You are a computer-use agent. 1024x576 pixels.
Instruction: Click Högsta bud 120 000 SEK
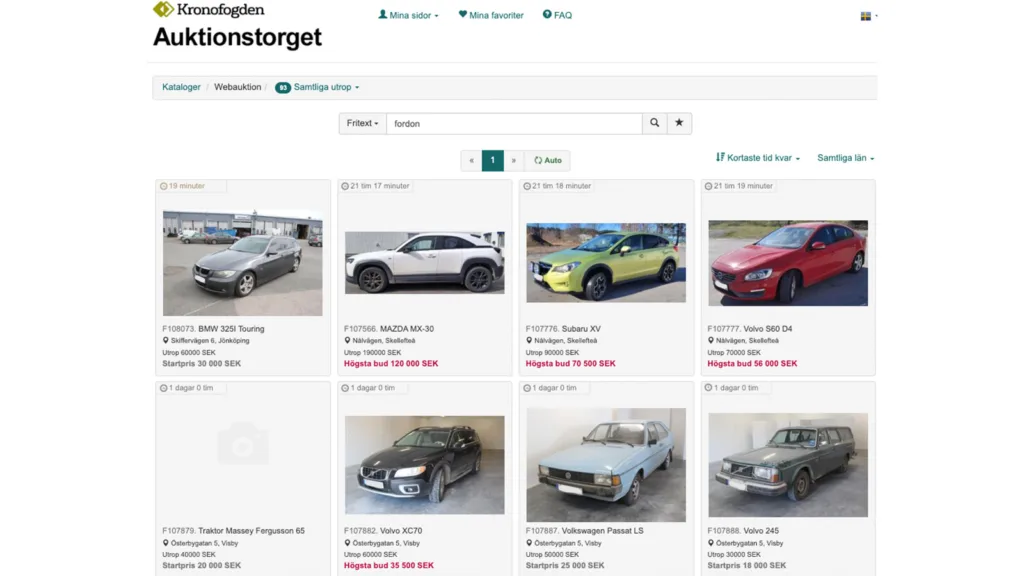pos(391,364)
